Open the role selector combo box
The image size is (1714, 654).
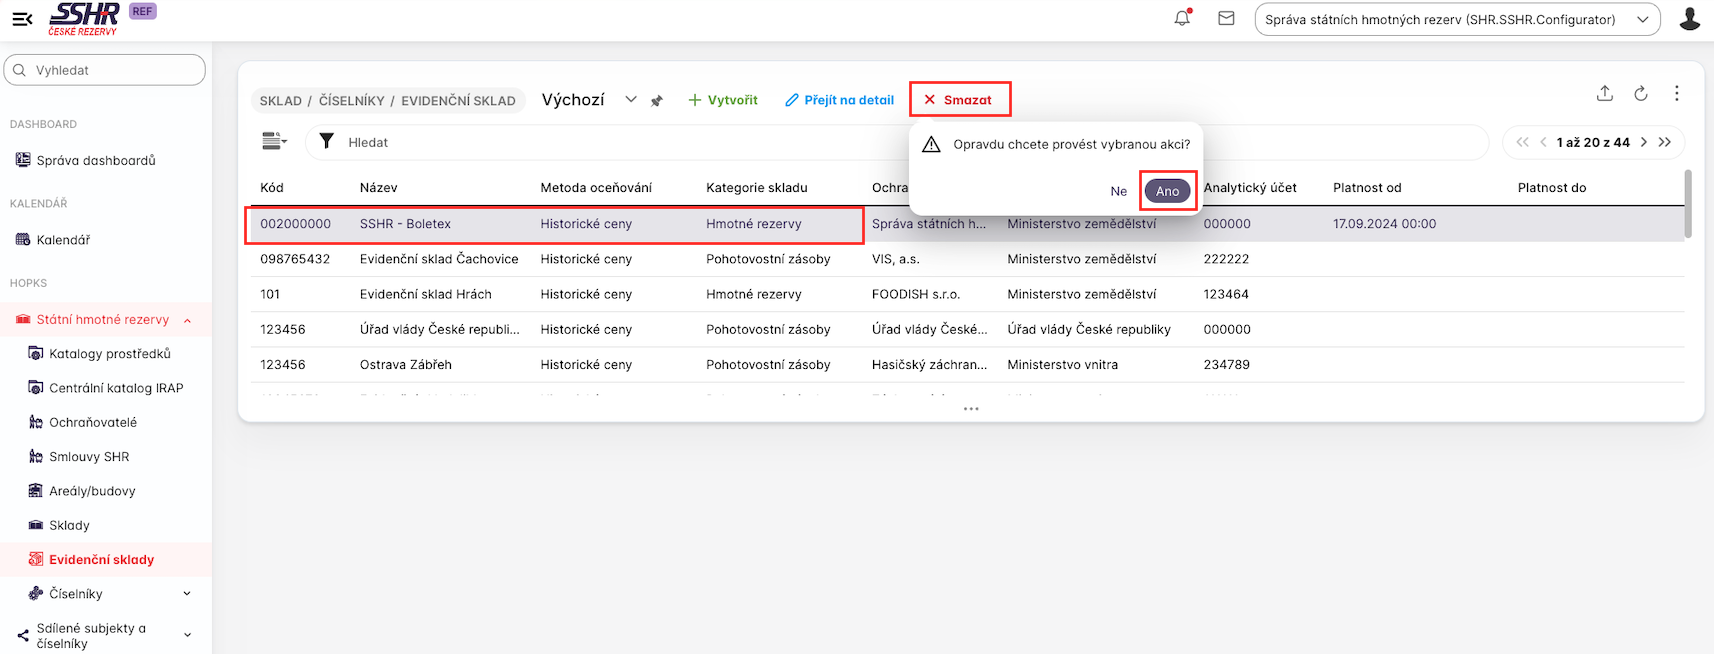1456,19
